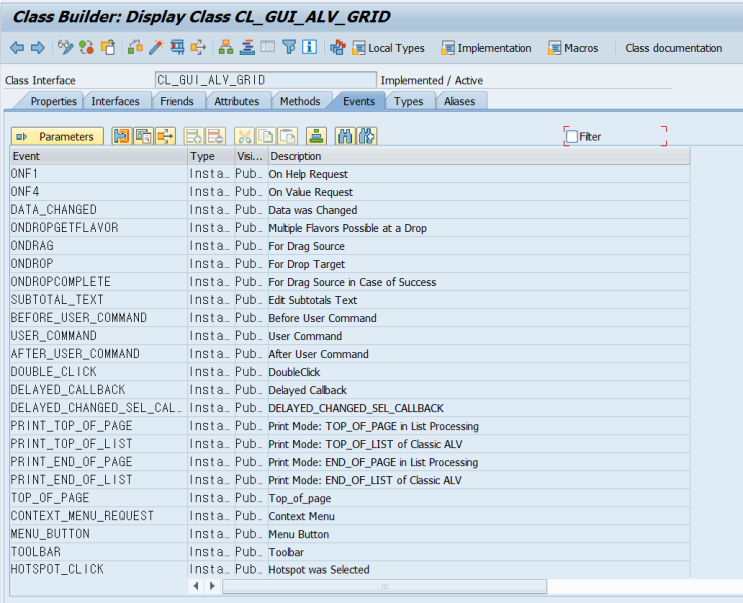Open the Display Object List hierarchy icon
This screenshot has height=603, width=743.
tap(226, 47)
